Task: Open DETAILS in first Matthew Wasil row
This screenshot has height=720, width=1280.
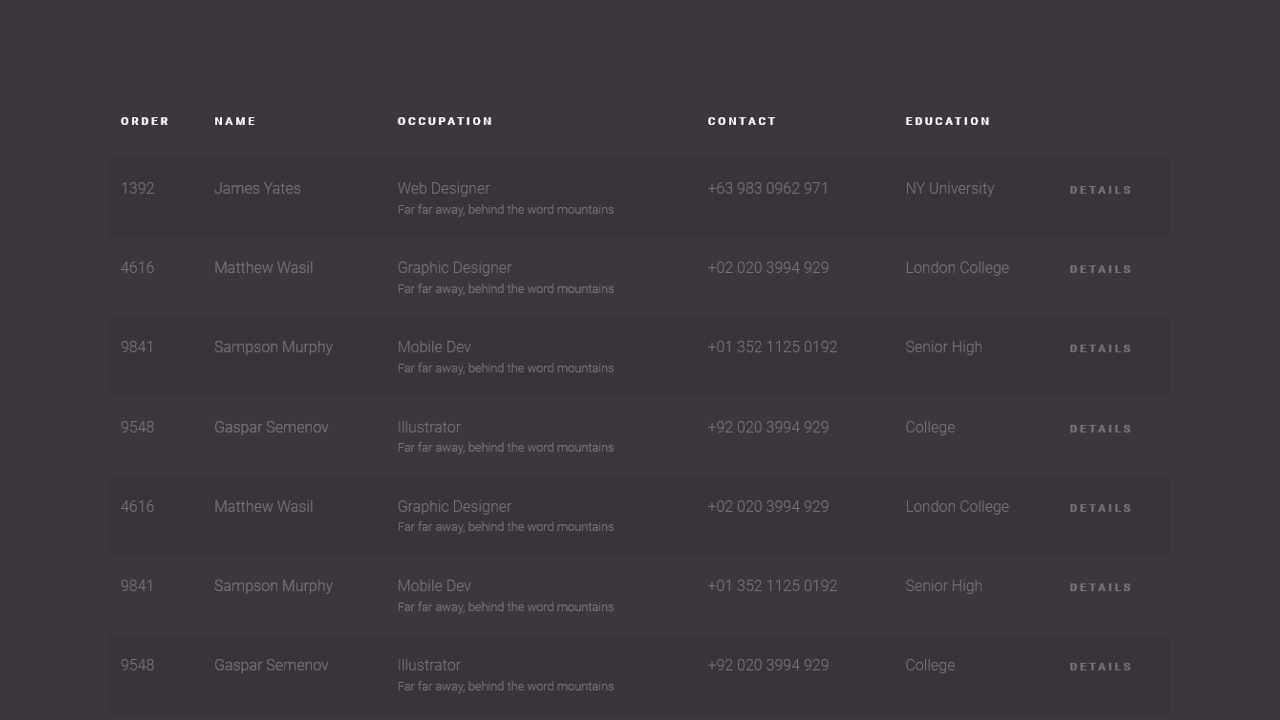Action: 1100,269
